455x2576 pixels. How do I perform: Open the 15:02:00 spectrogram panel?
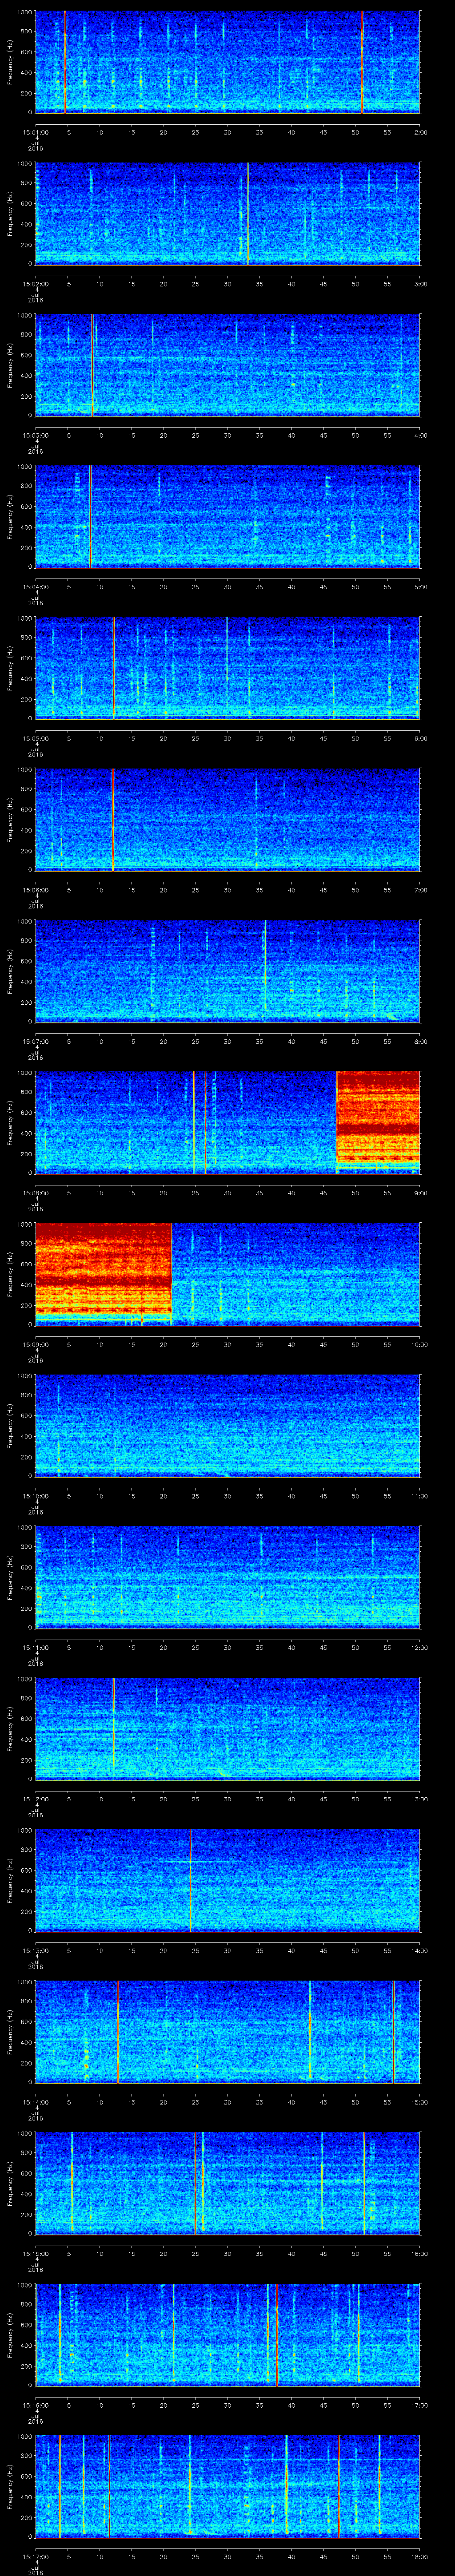coord(228,213)
